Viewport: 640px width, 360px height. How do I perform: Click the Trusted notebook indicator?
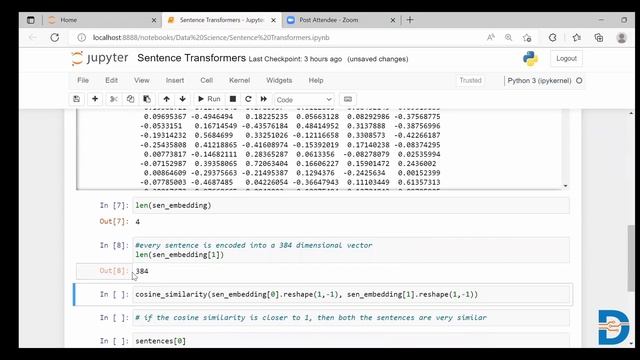click(x=470, y=80)
